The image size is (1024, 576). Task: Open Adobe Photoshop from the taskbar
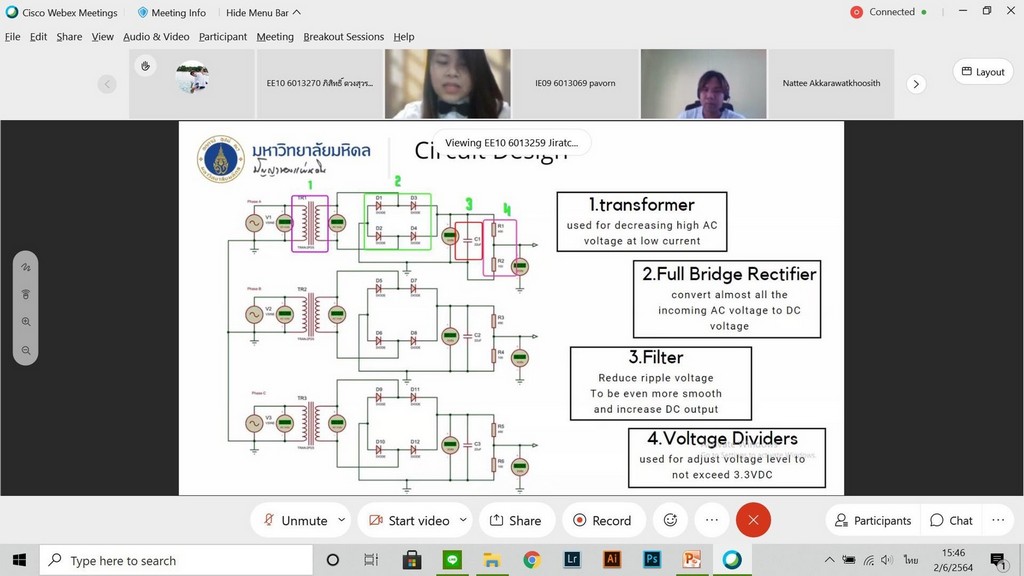coord(652,560)
